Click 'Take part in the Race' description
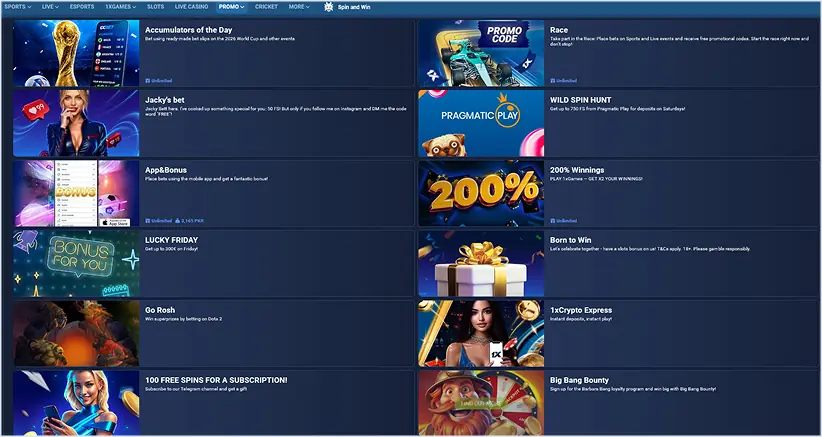The image size is (822, 437). (x=680, y=41)
